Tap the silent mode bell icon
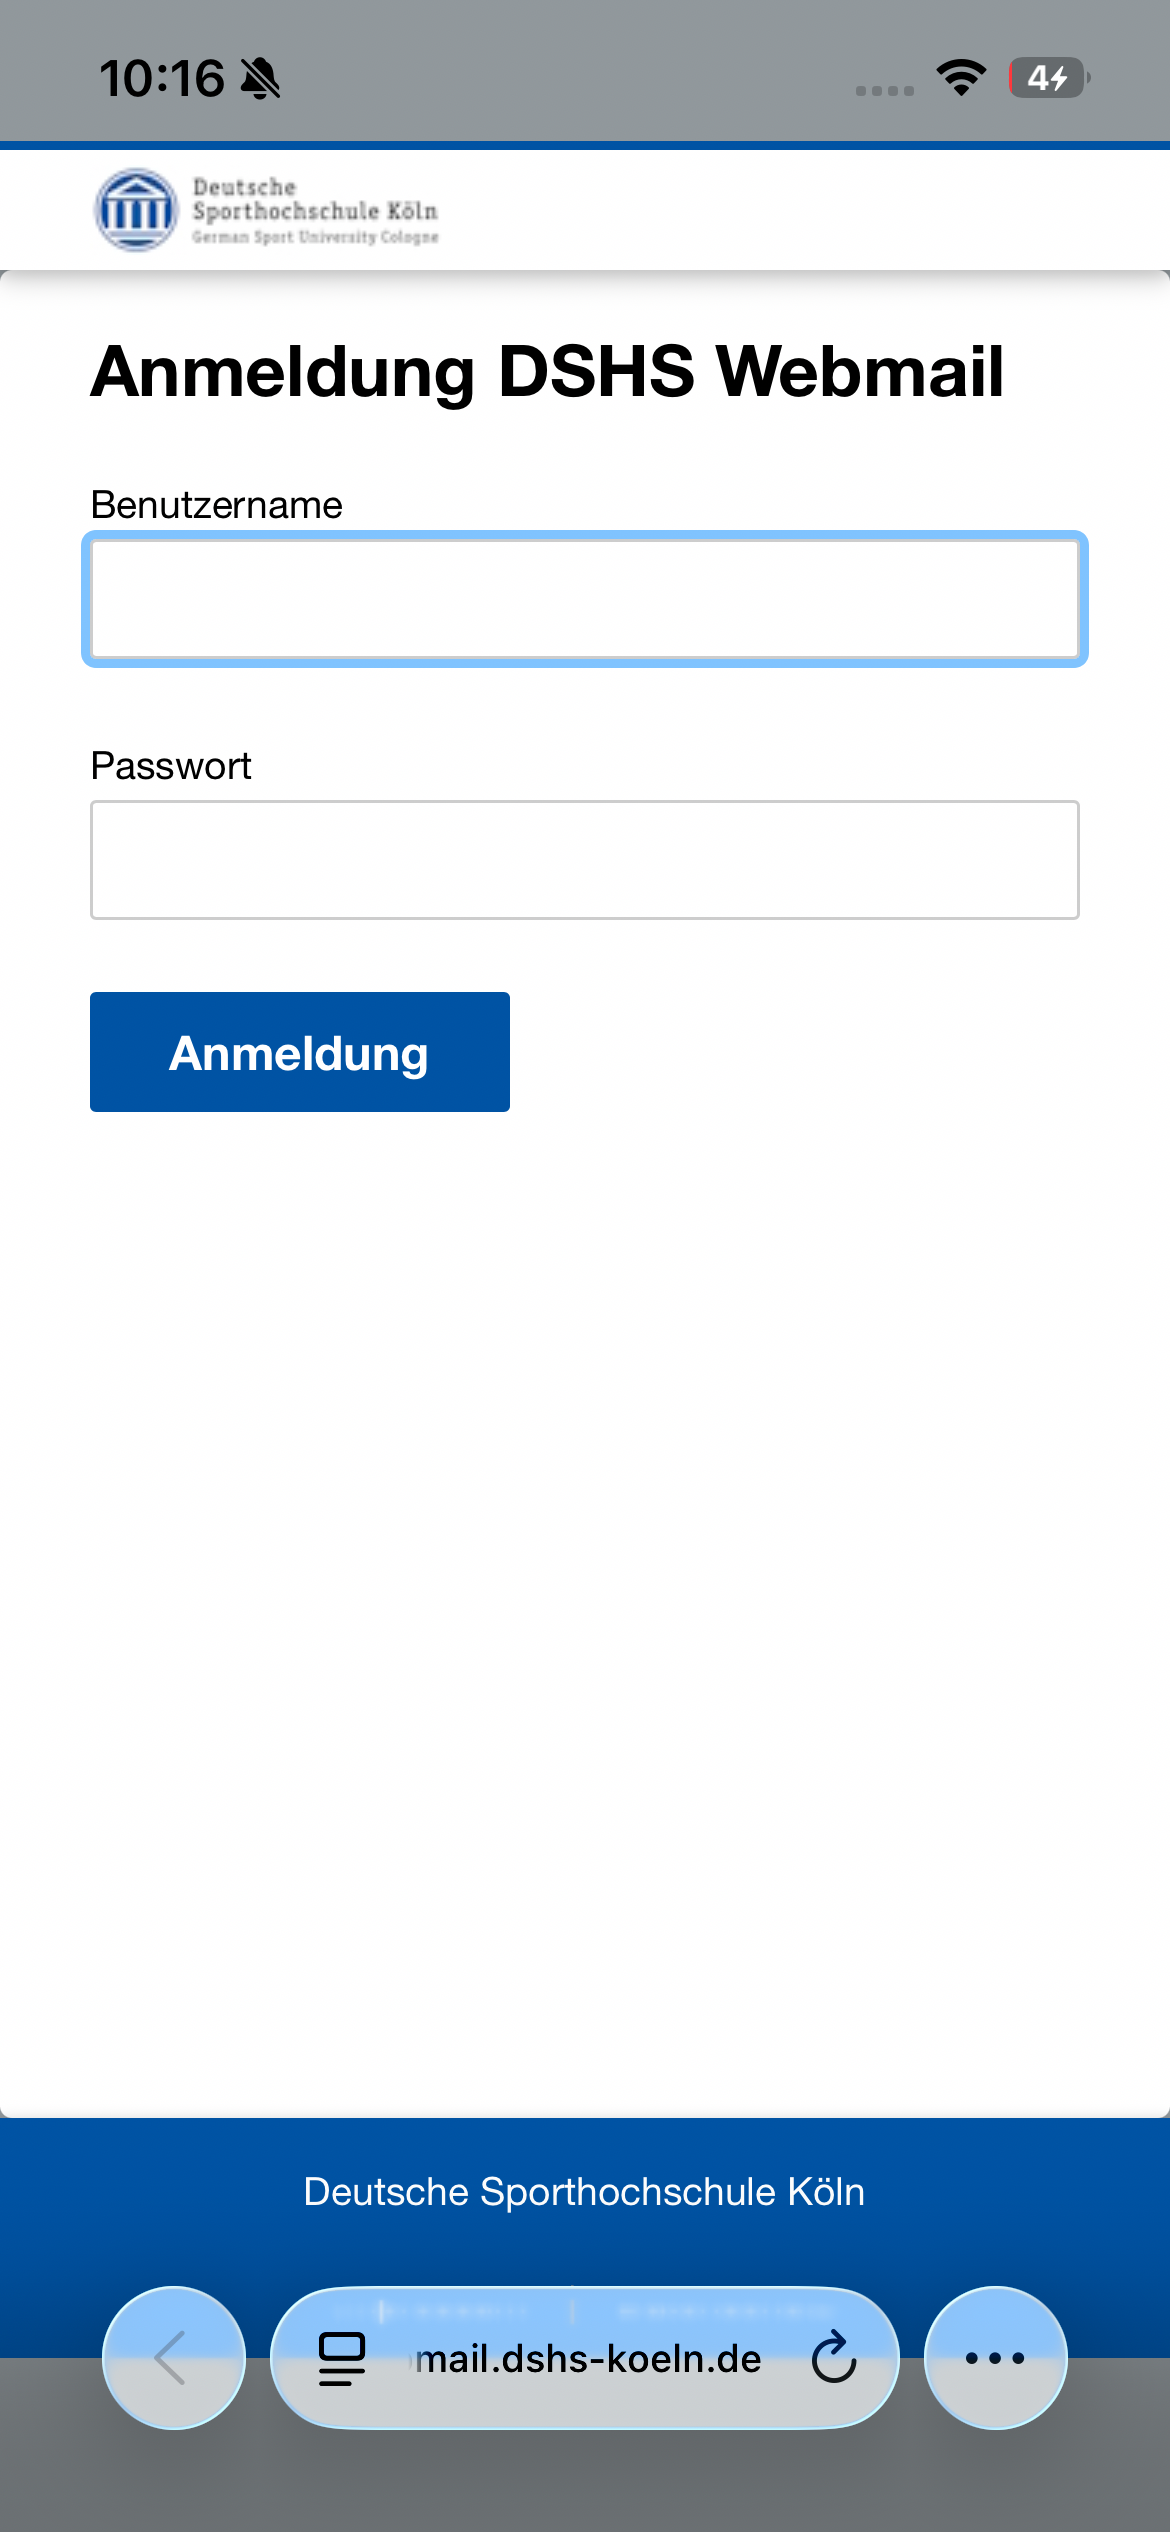Screen dimensions: 1170x2532 [x=261, y=79]
